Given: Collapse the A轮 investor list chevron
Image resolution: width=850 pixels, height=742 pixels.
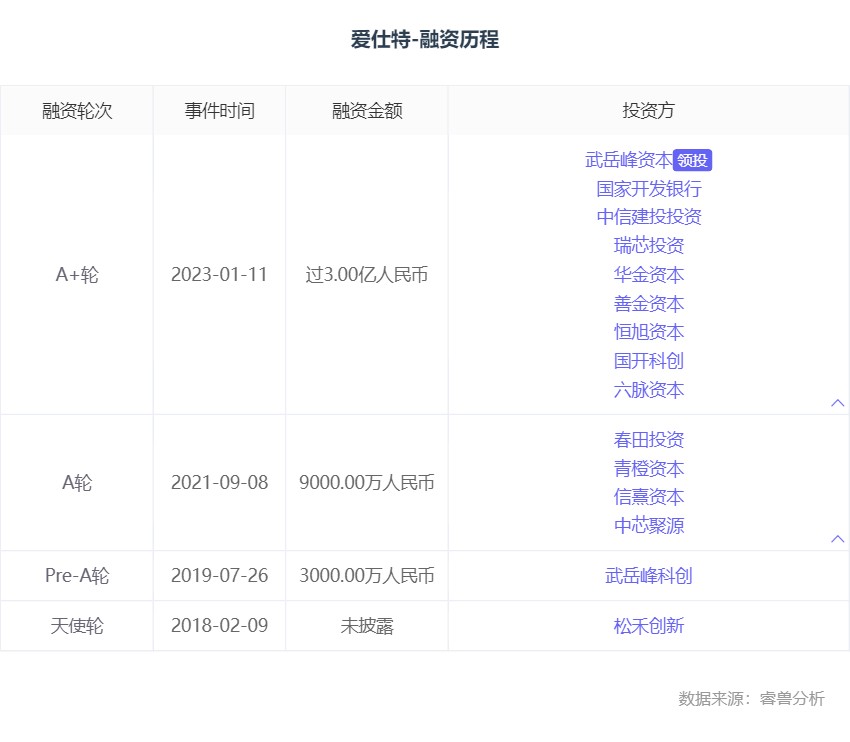Looking at the screenshot, I should 837,539.
